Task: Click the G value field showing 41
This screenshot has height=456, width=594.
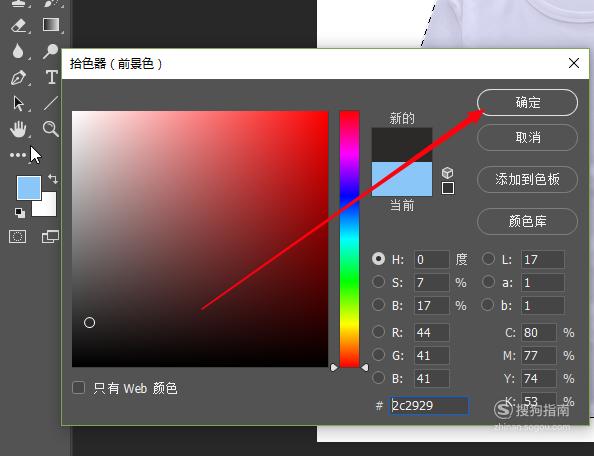Action: pyautogui.click(x=432, y=355)
